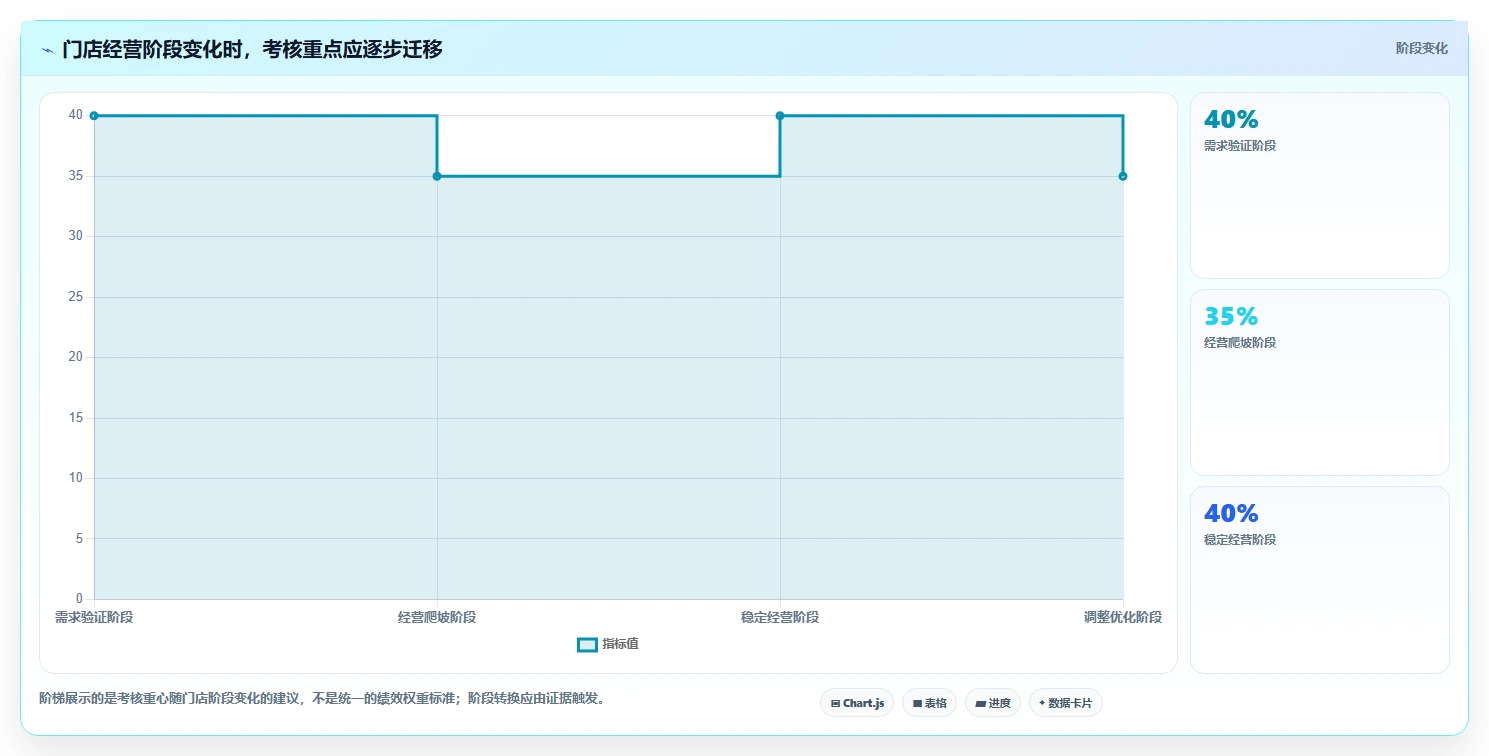The width and height of the screenshot is (1489, 756).
Task: Click the lightning icon beside the title
Action: coord(47,50)
